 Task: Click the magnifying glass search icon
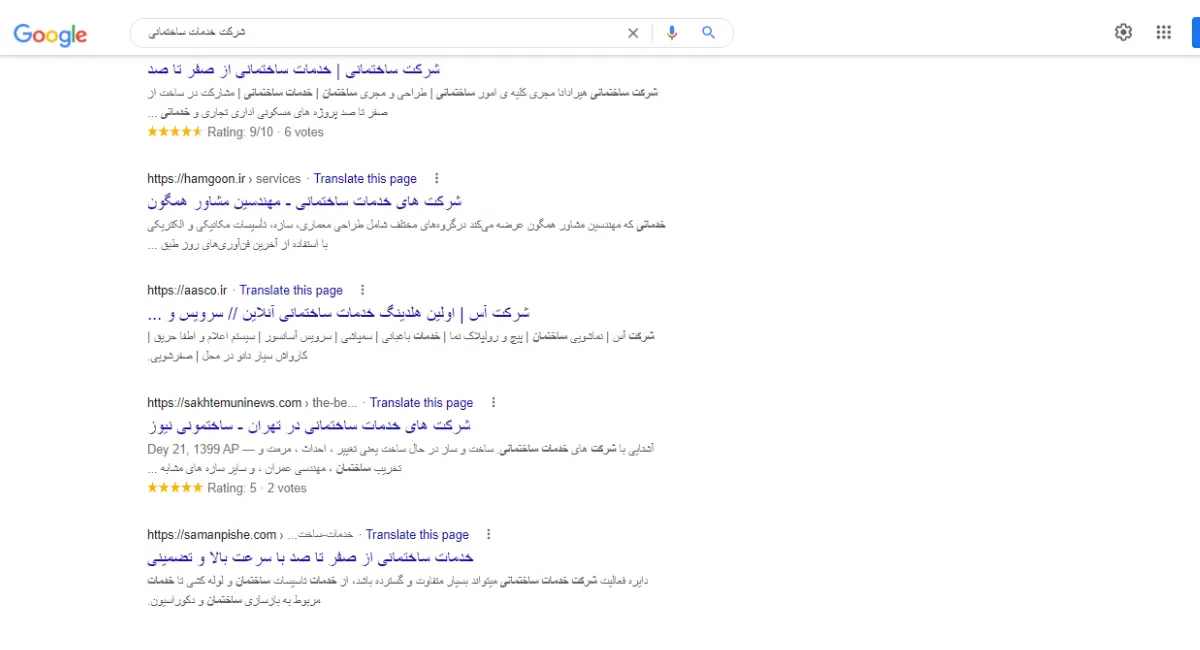(709, 33)
